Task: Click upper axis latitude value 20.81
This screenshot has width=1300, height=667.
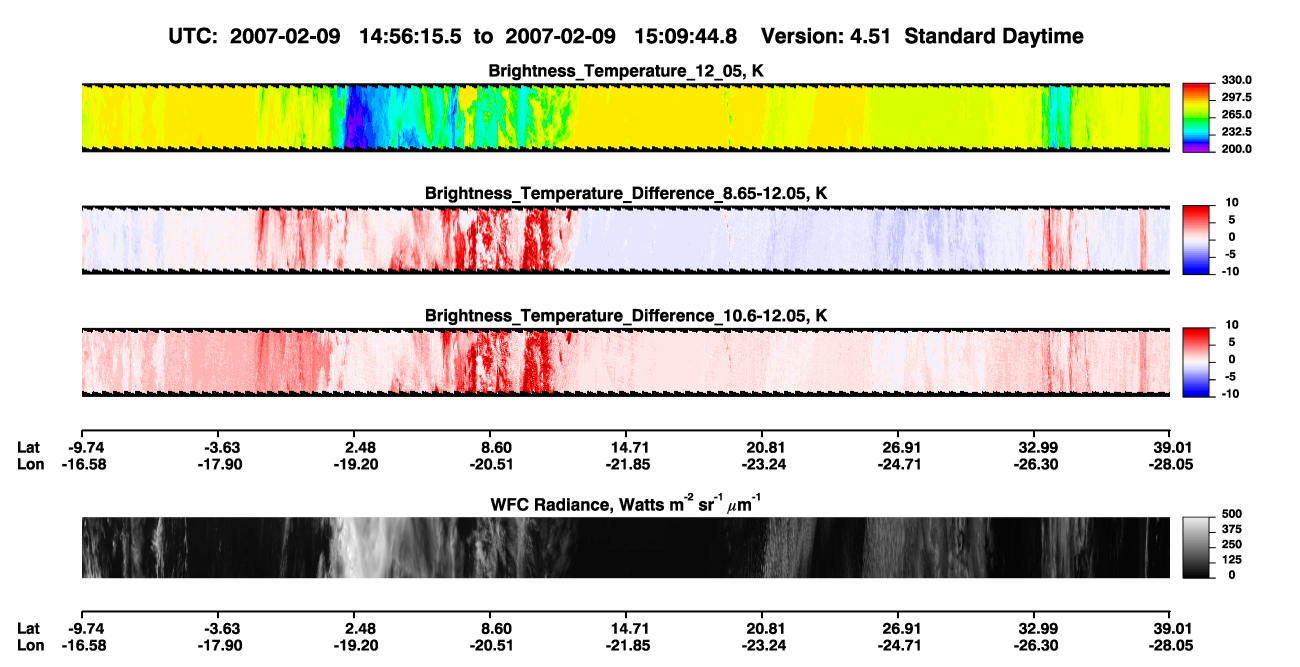Action: tap(763, 447)
